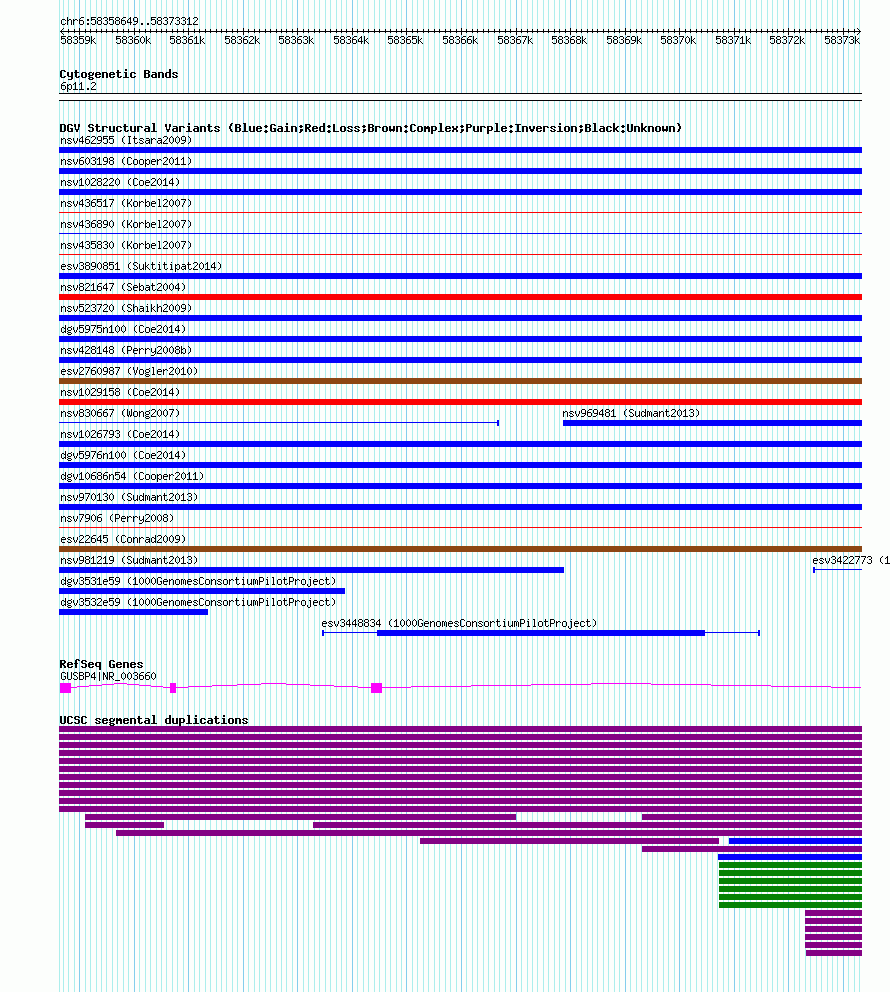Click the thick blue bar under esv3448834
The height and width of the screenshot is (992, 890).
541,633
